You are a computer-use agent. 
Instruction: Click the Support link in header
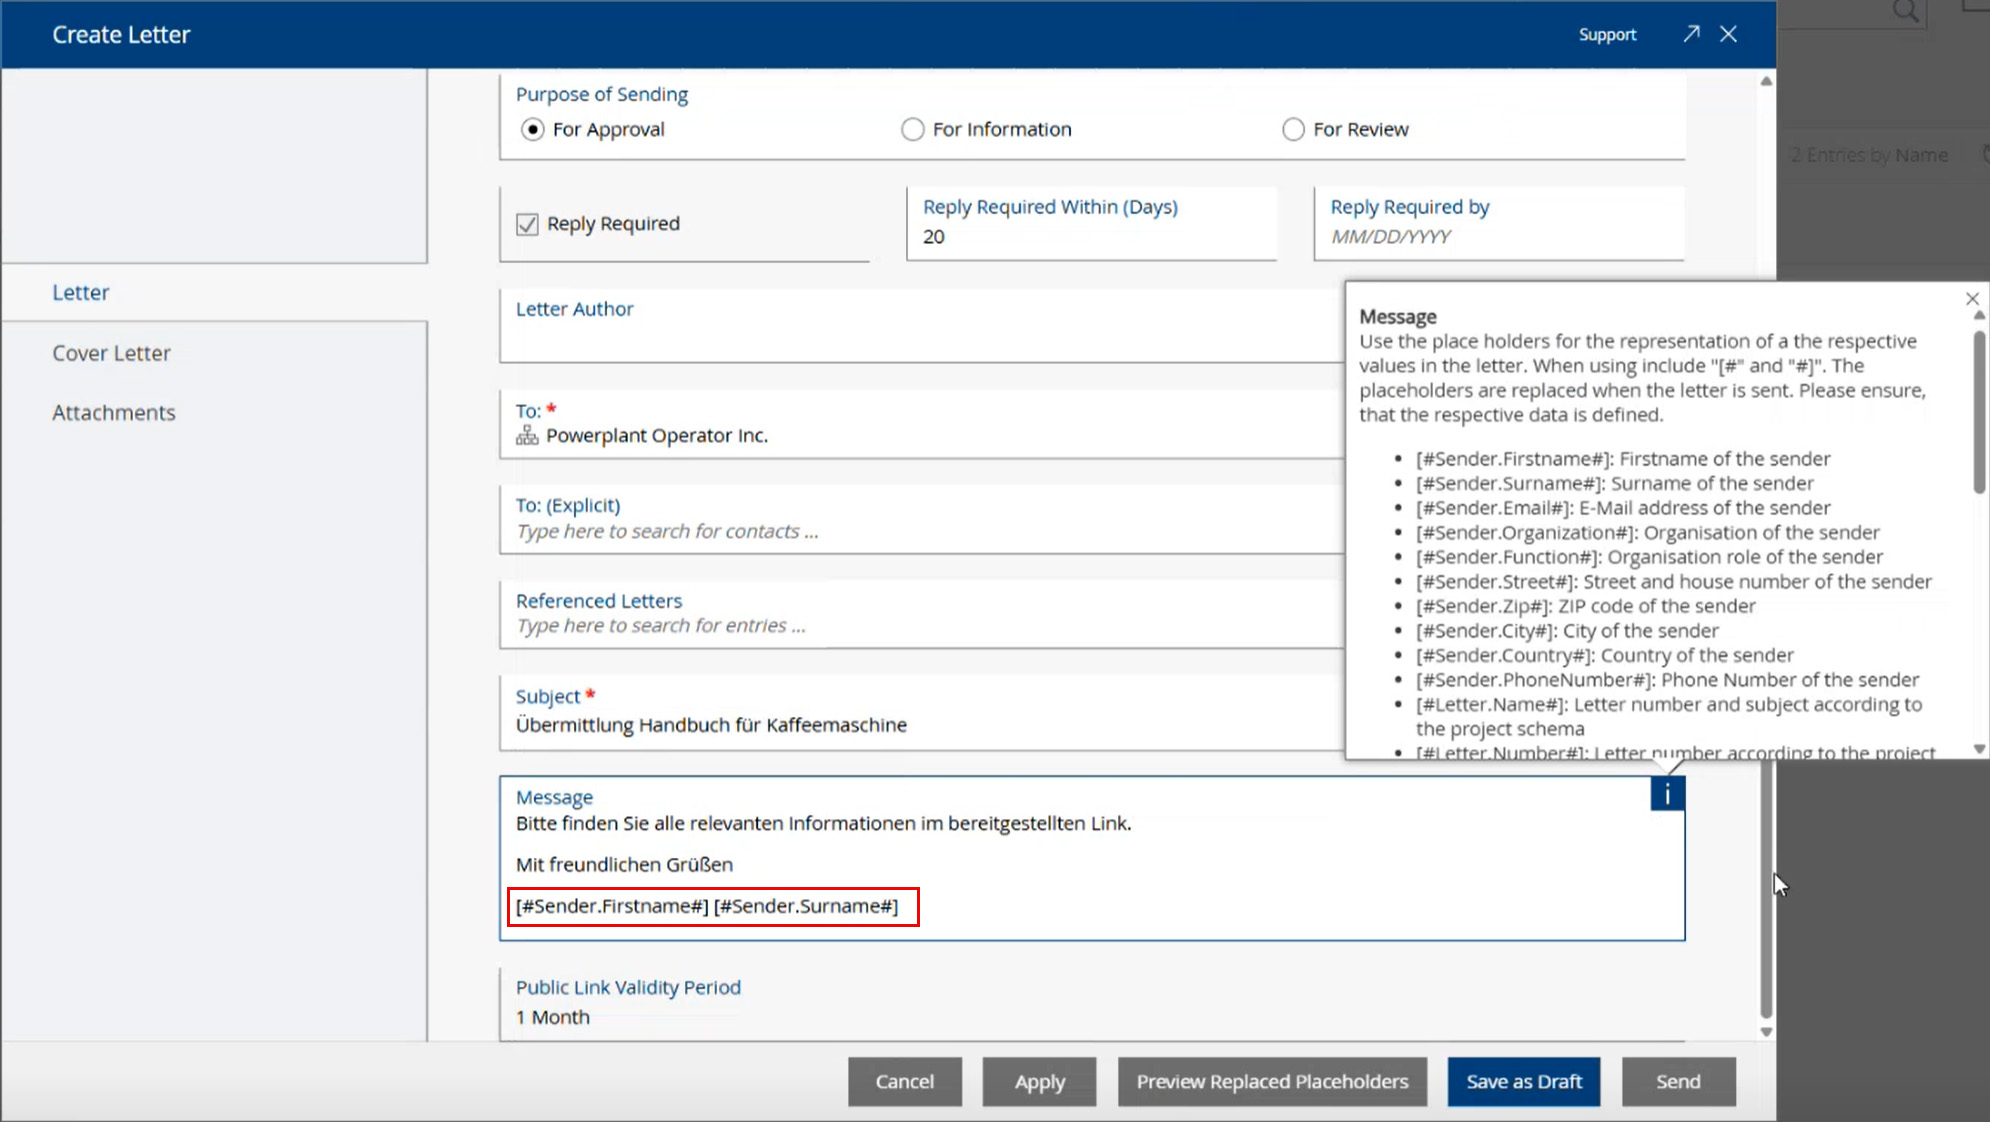click(1607, 35)
